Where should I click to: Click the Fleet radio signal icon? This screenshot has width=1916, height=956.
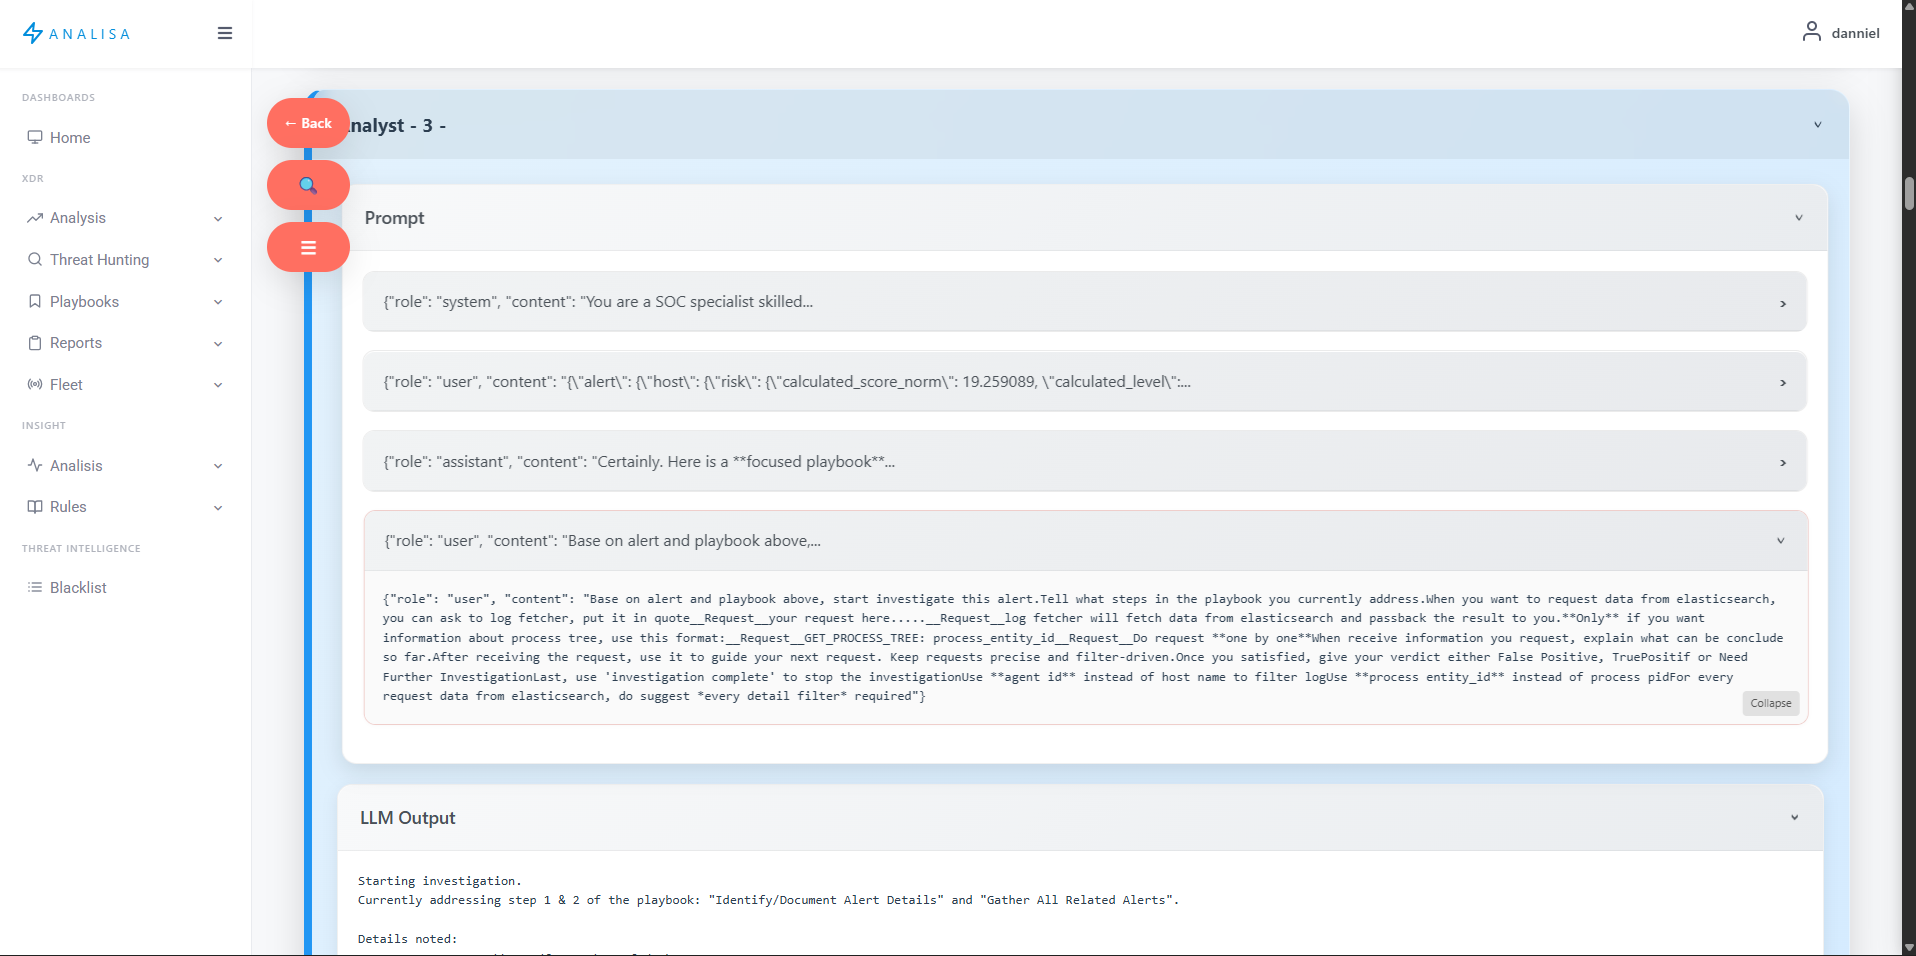tap(35, 384)
